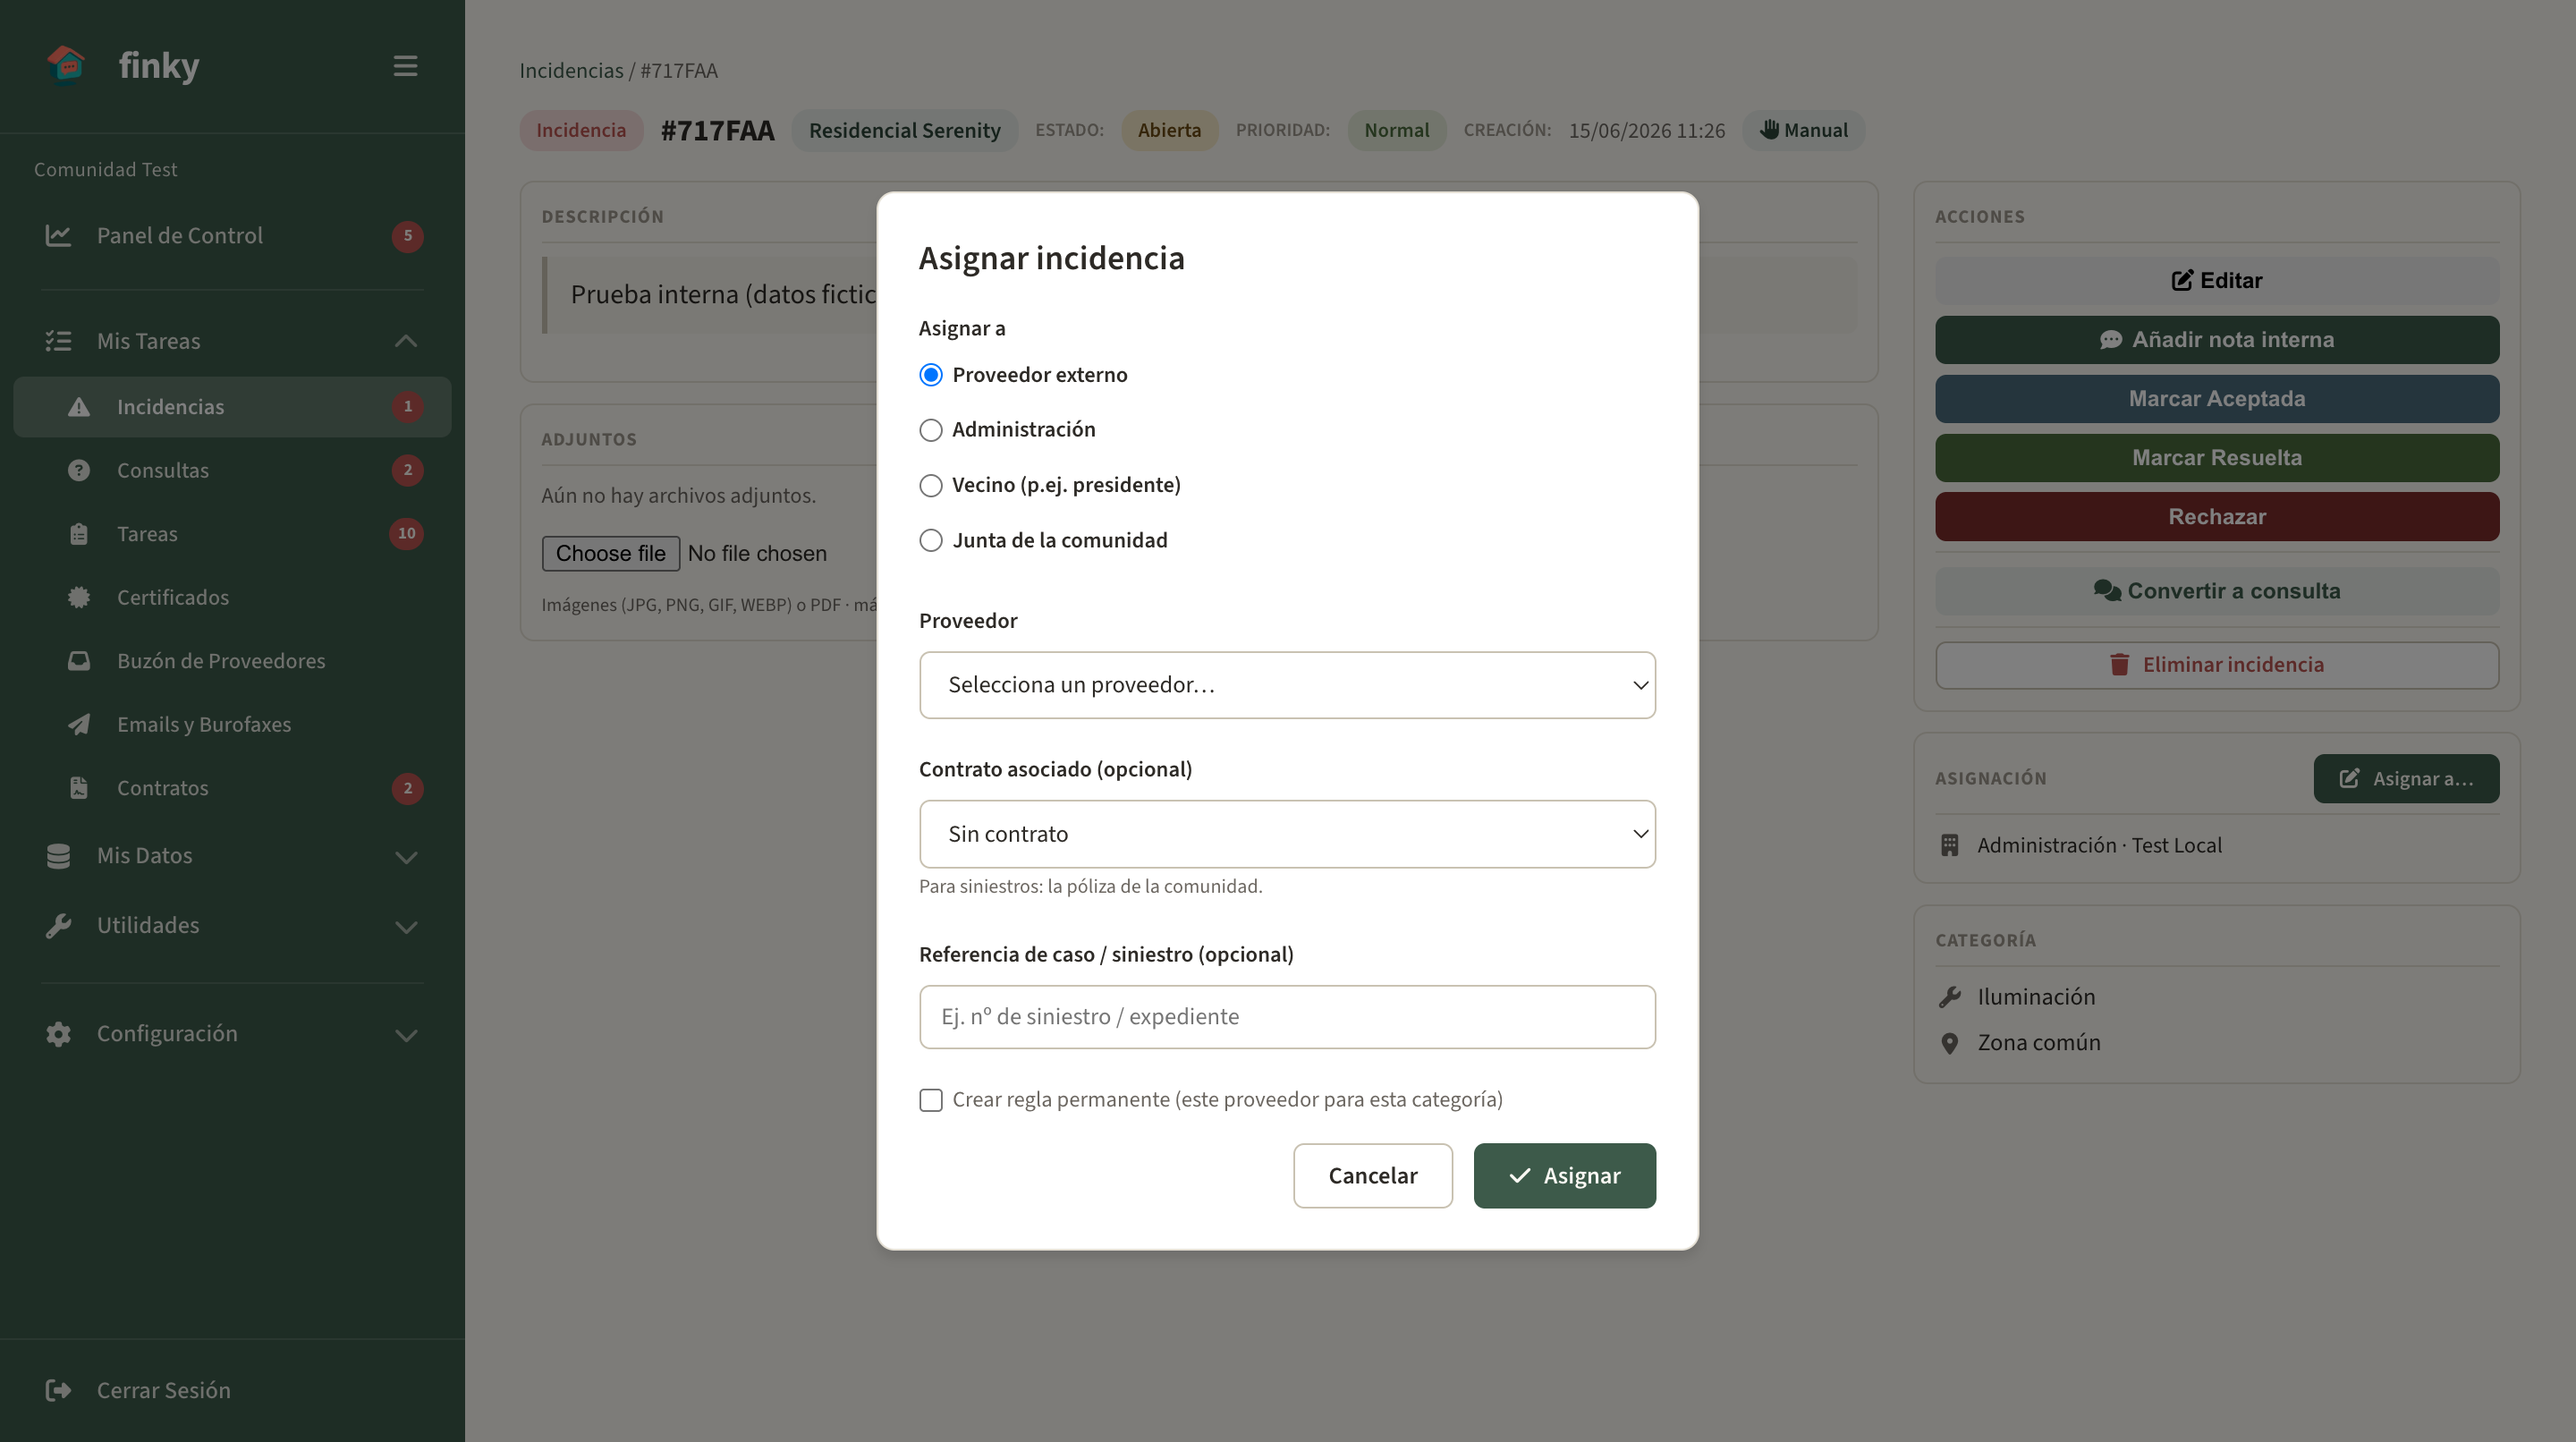Click the Cerrar Sesión label
This screenshot has width=2576, height=1442.
click(x=164, y=1390)
